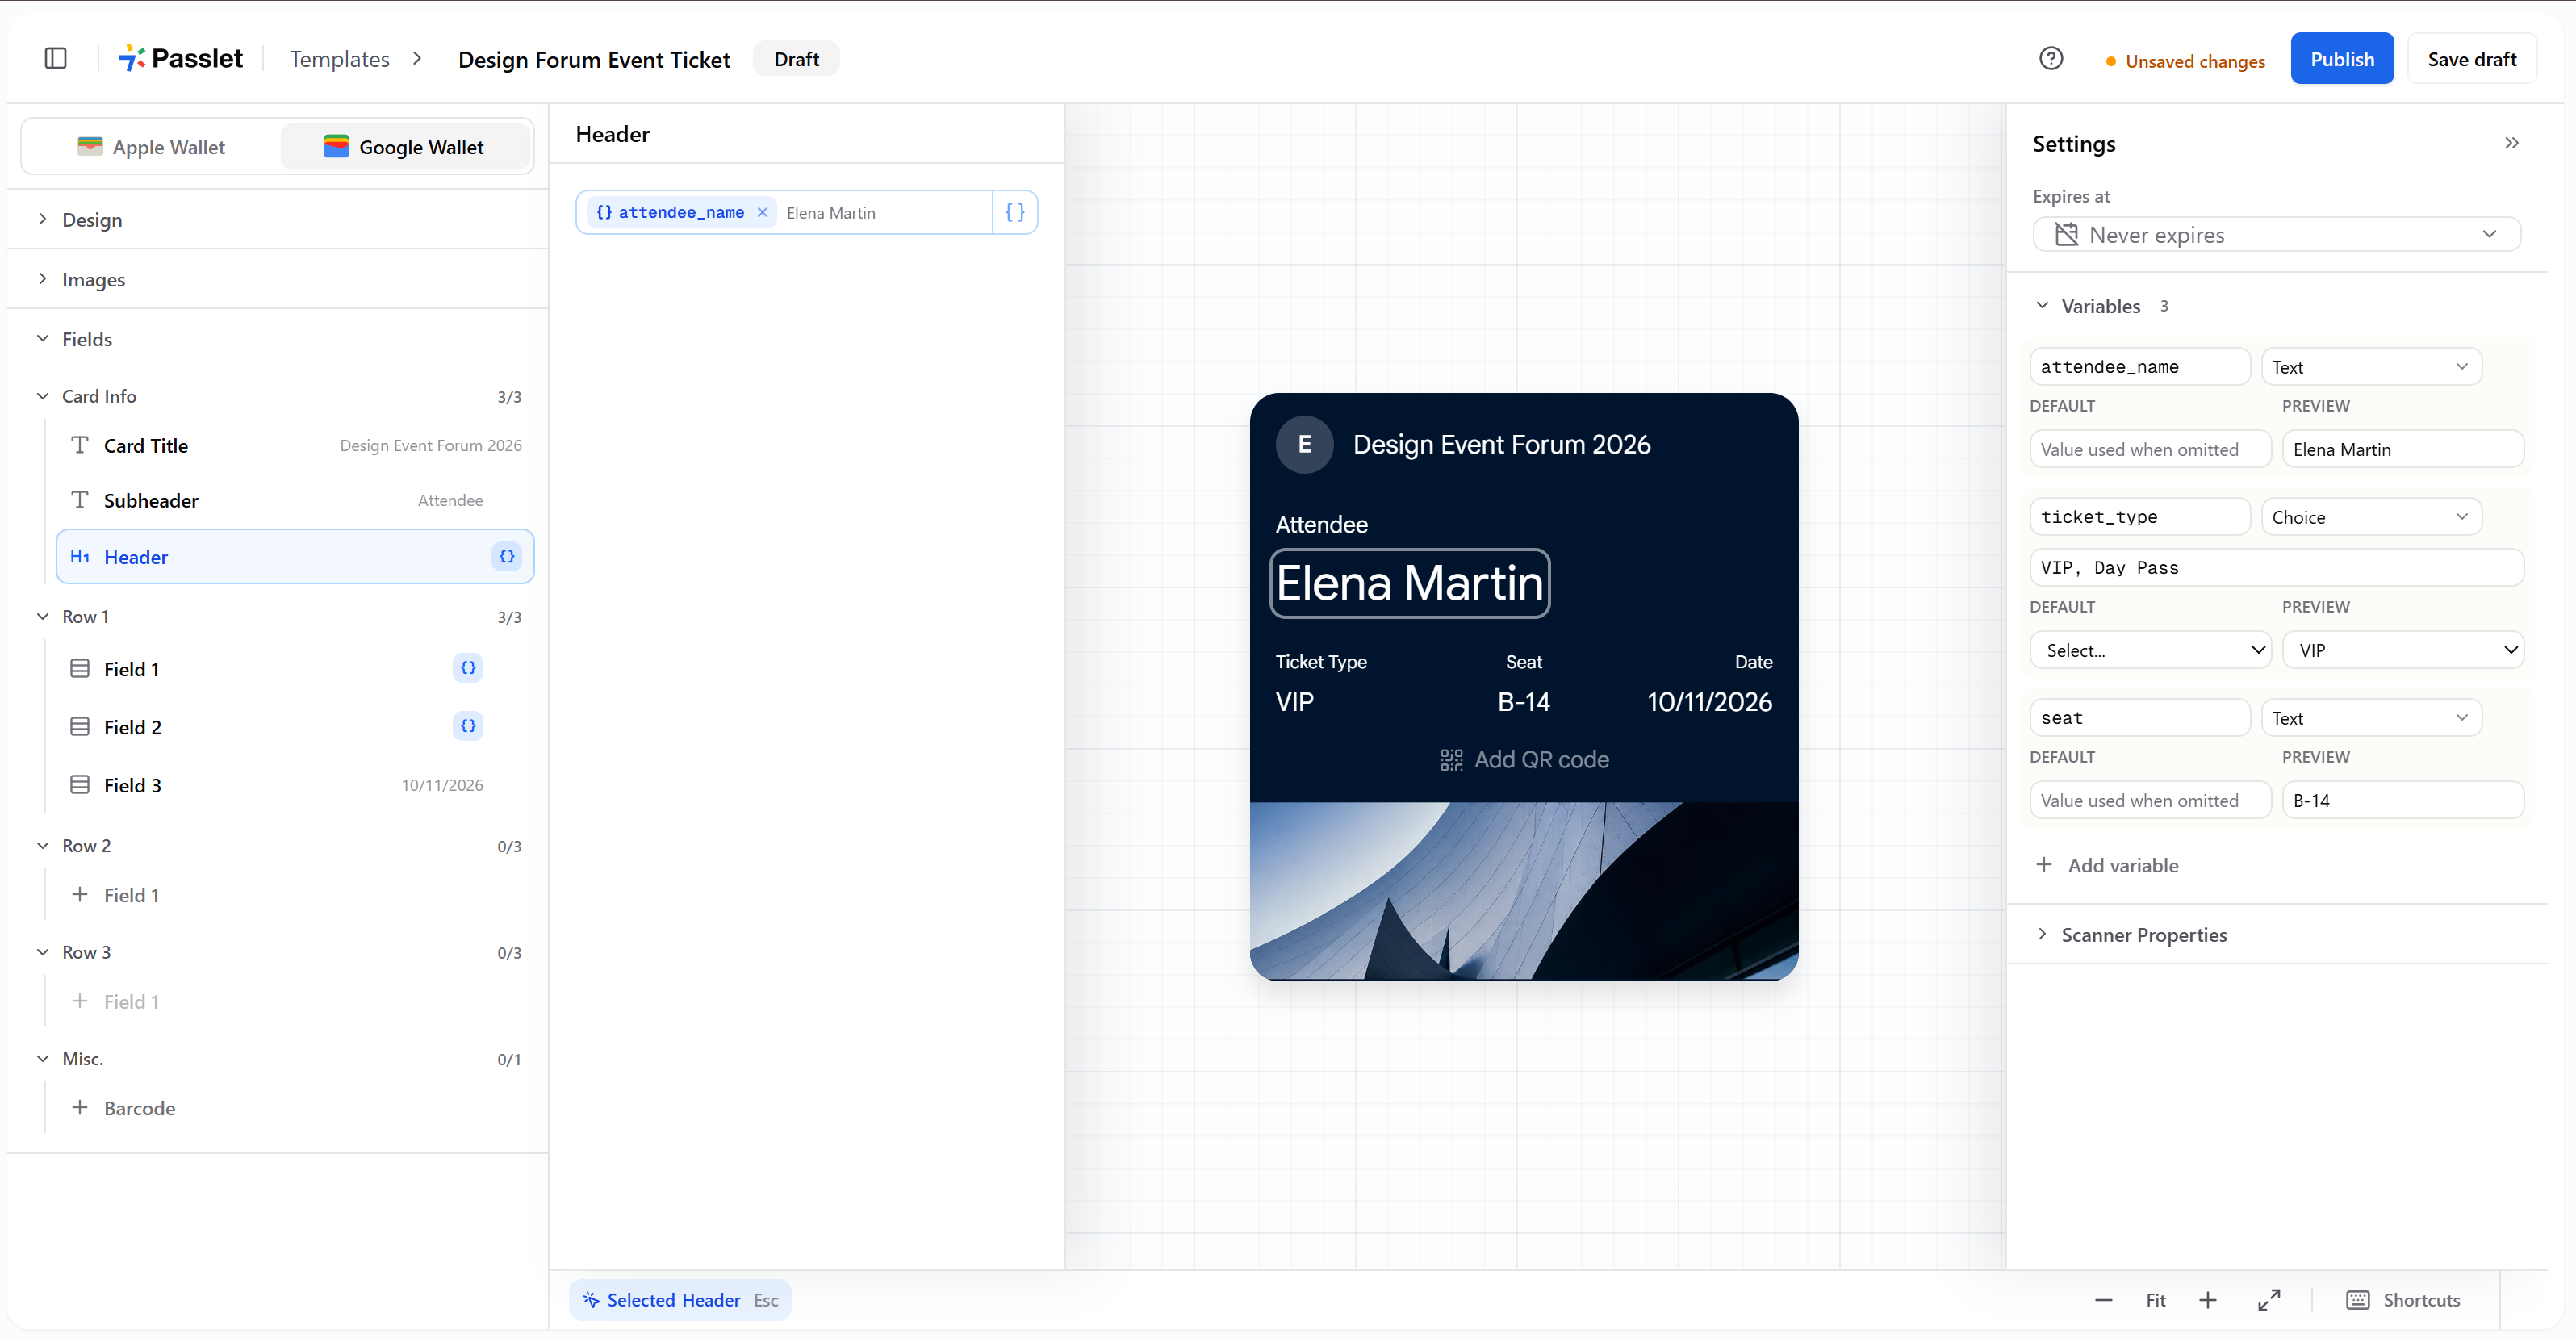Click the Publish button
Screen dimensions: 2576x1338
pyautogui.click(x=2342, y=59)
